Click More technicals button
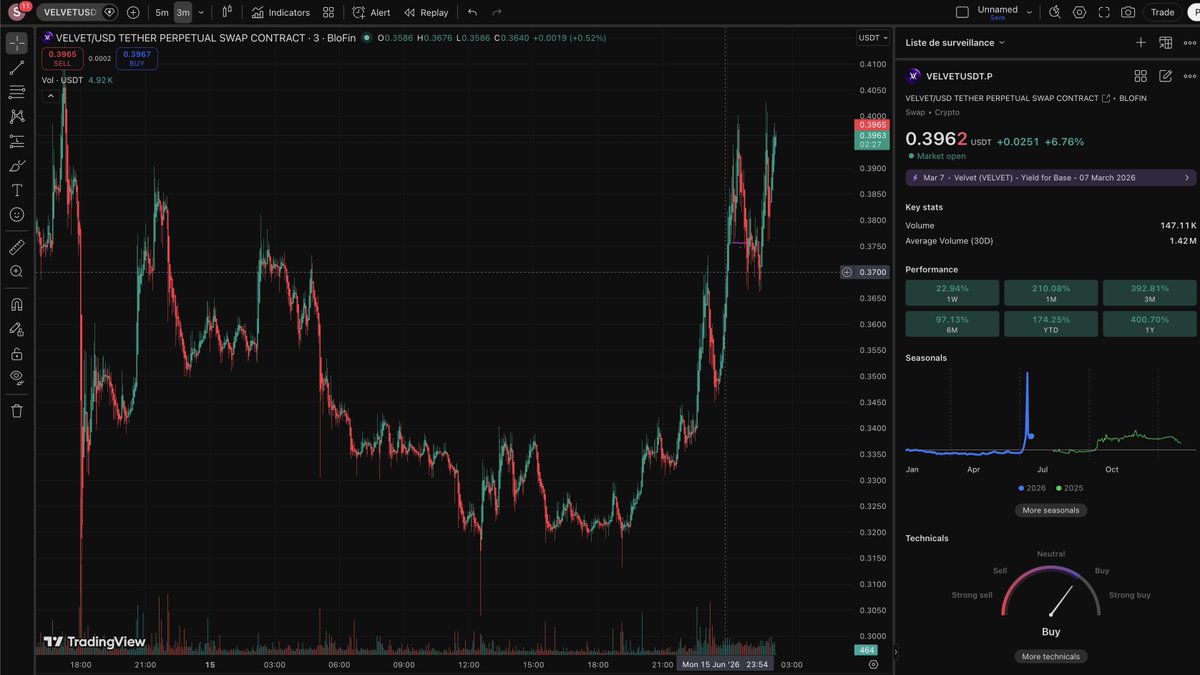The image size is (1200, 675). click(x=1050, y=656)
